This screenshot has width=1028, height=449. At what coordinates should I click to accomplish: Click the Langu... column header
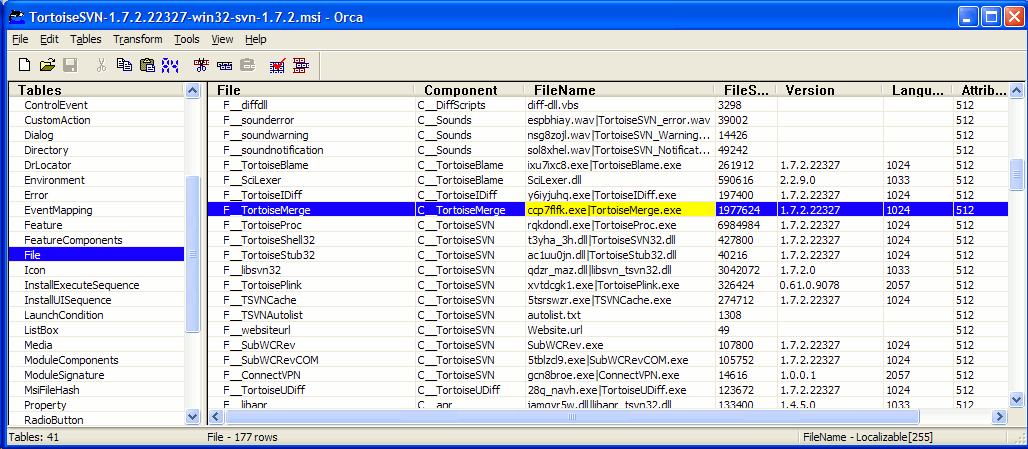click(x=917, y=90)
